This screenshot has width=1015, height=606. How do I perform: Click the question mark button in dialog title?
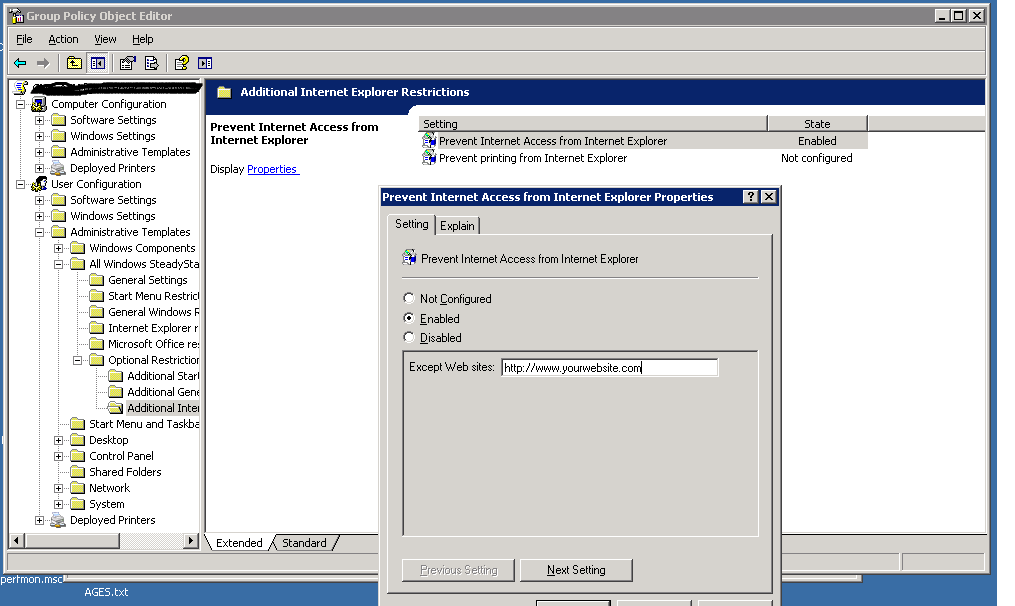point(751,197)
